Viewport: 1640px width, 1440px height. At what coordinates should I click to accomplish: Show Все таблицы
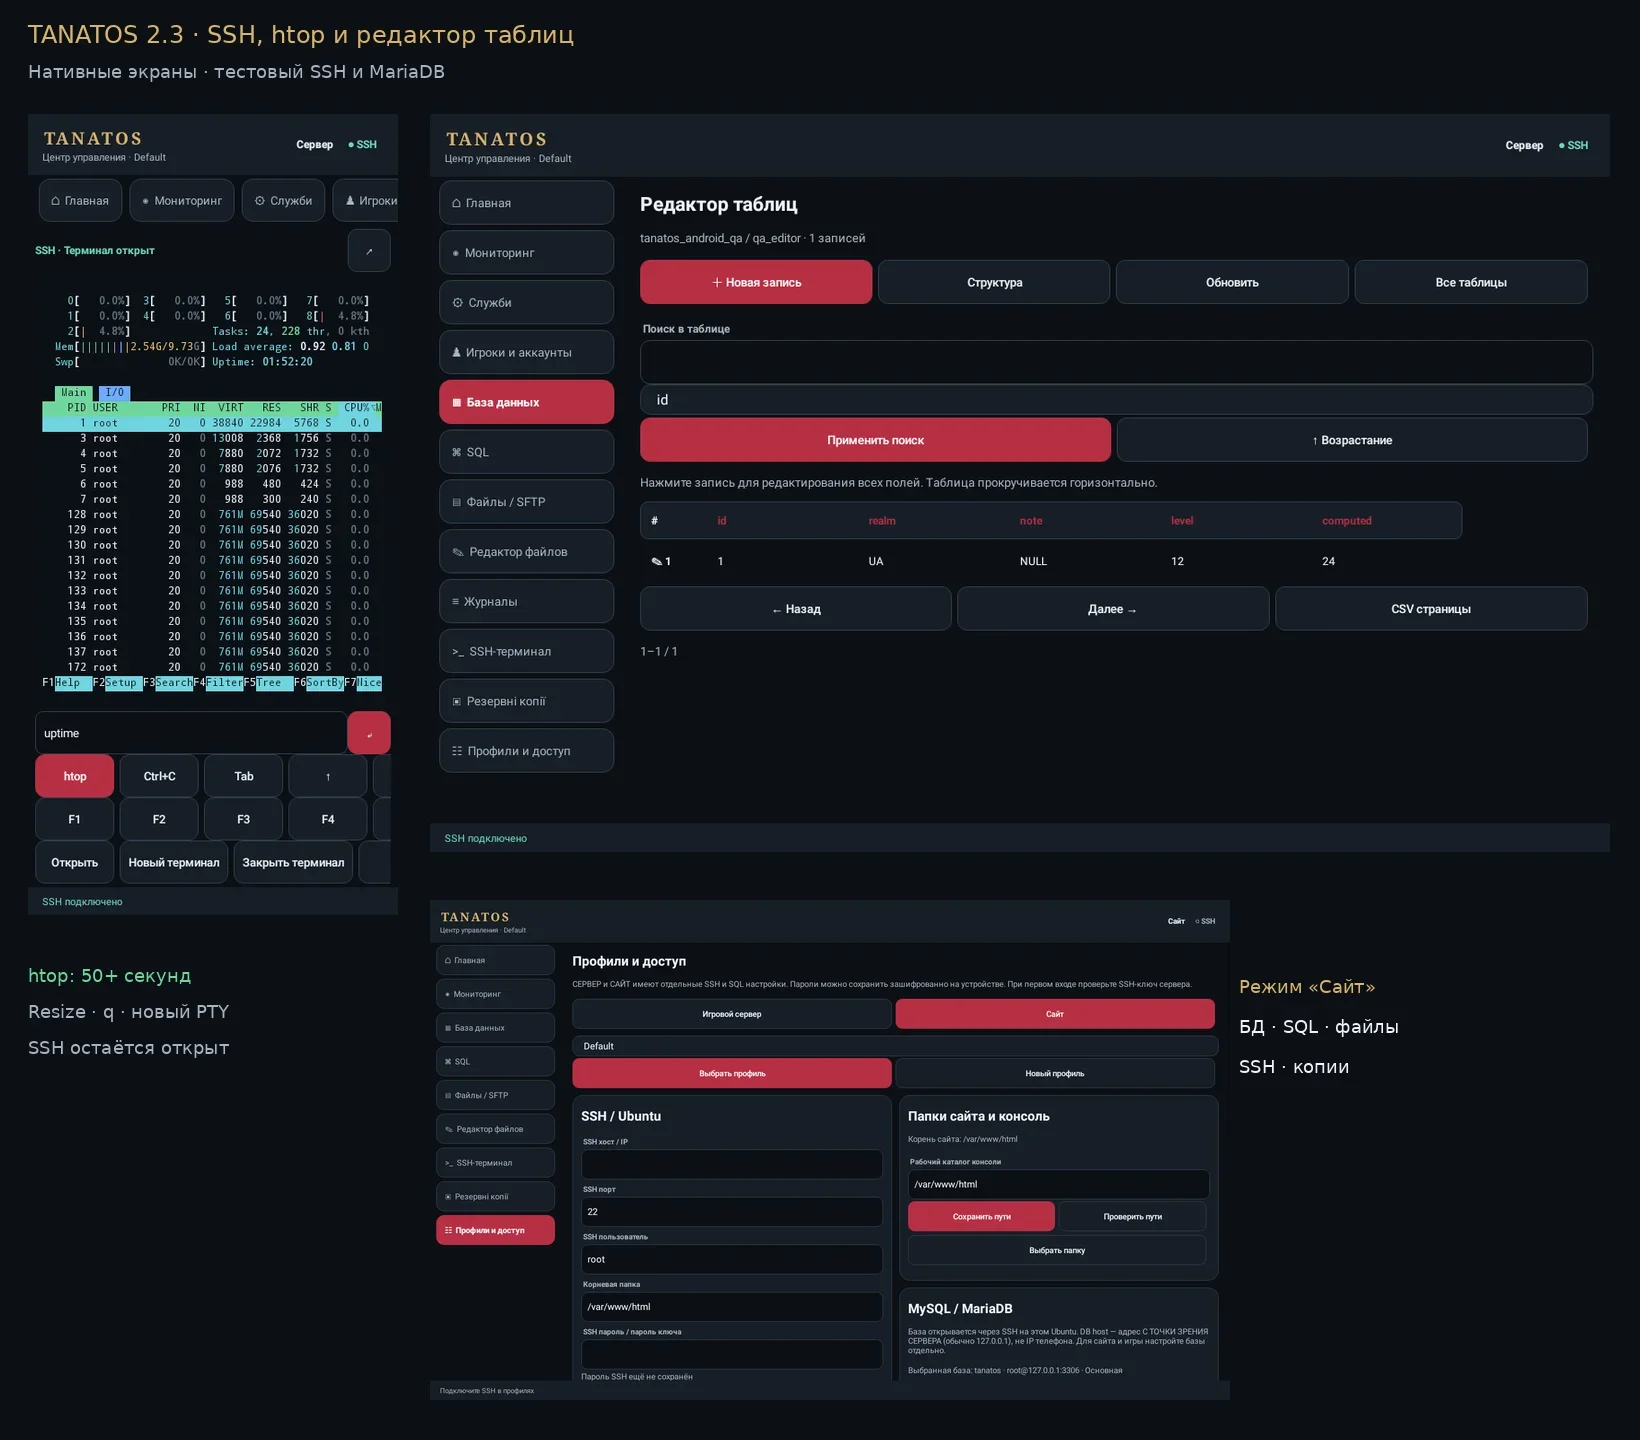(1471, 282)
